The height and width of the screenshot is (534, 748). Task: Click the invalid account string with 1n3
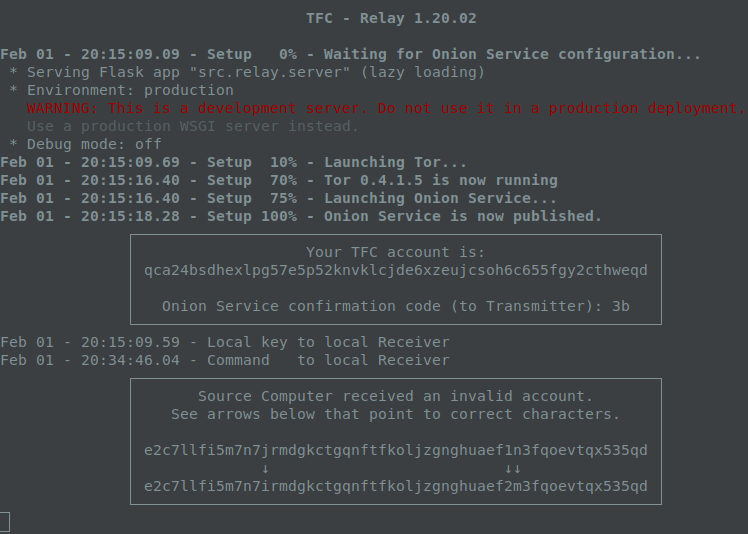[x=396, y=450]
